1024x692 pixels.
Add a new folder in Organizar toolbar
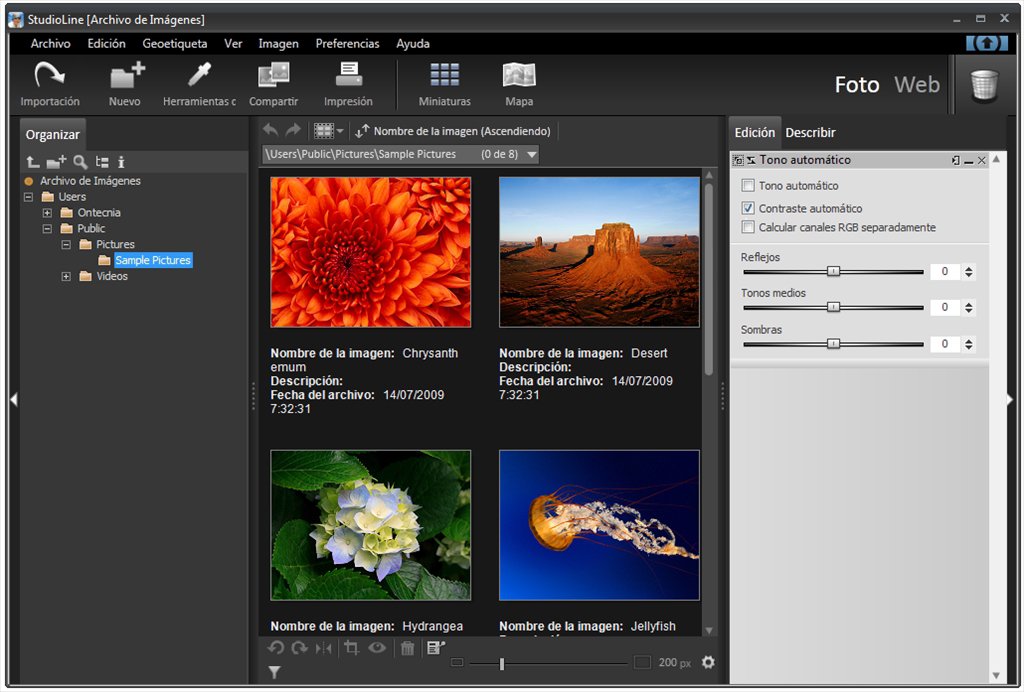pyautogui.click(x=56, y=162)
